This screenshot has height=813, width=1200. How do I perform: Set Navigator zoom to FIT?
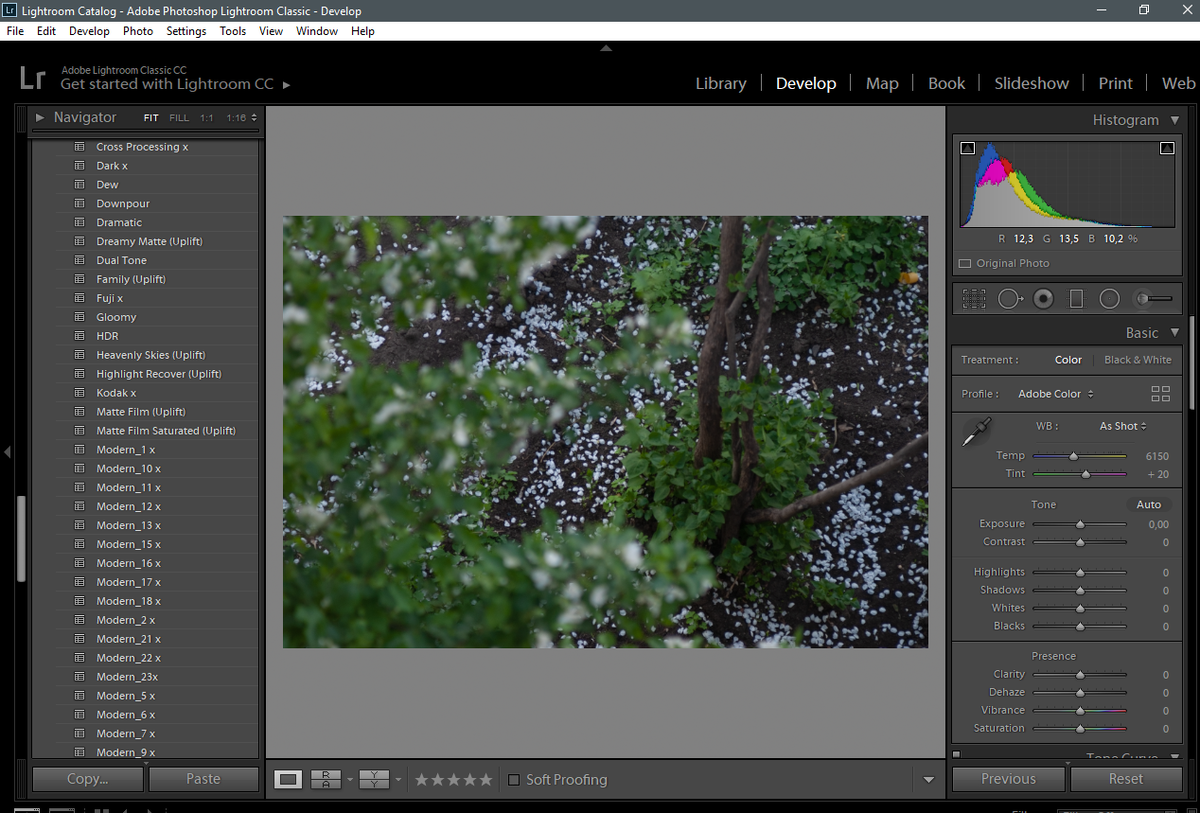coord(151,118)
